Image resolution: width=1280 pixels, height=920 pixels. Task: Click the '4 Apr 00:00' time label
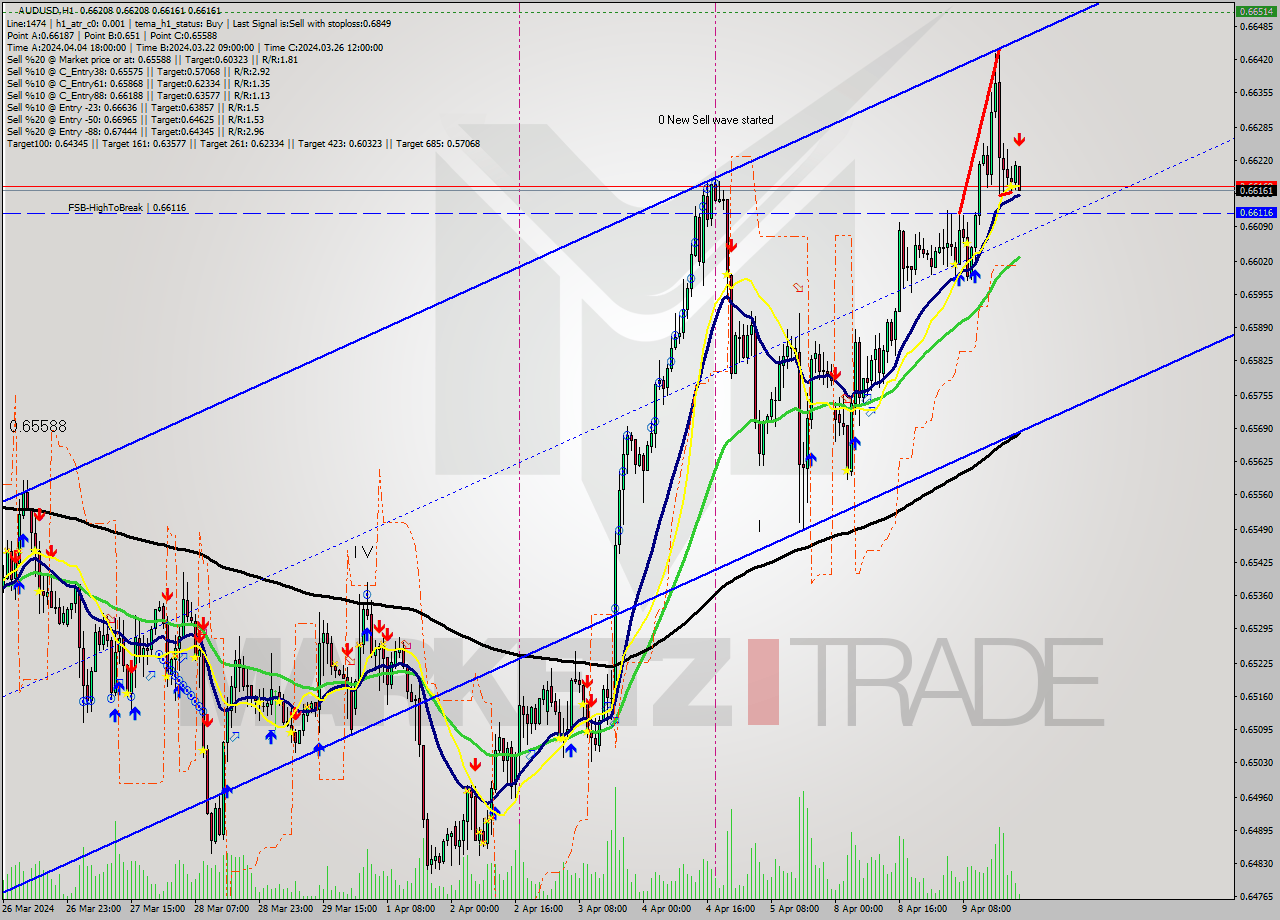tap(666, 909)
